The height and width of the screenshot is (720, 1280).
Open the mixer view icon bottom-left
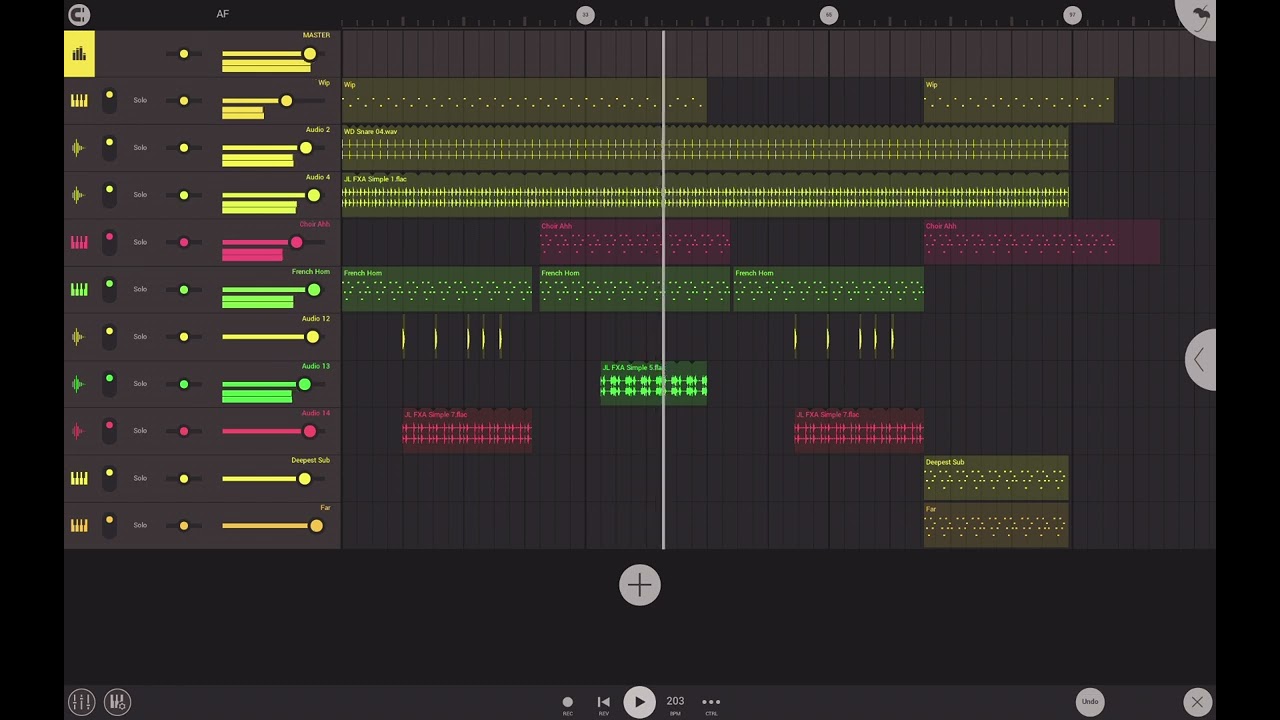coord(81,701)
